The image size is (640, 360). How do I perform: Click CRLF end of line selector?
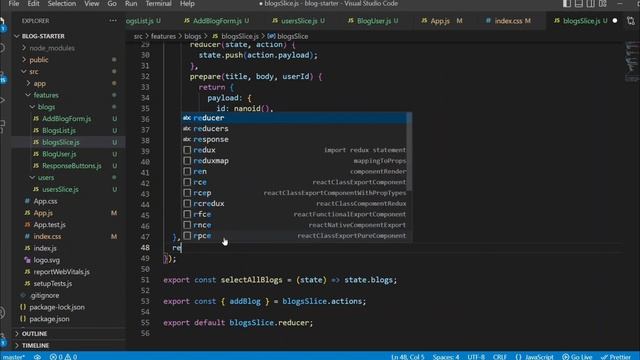[x=500, y=357]
